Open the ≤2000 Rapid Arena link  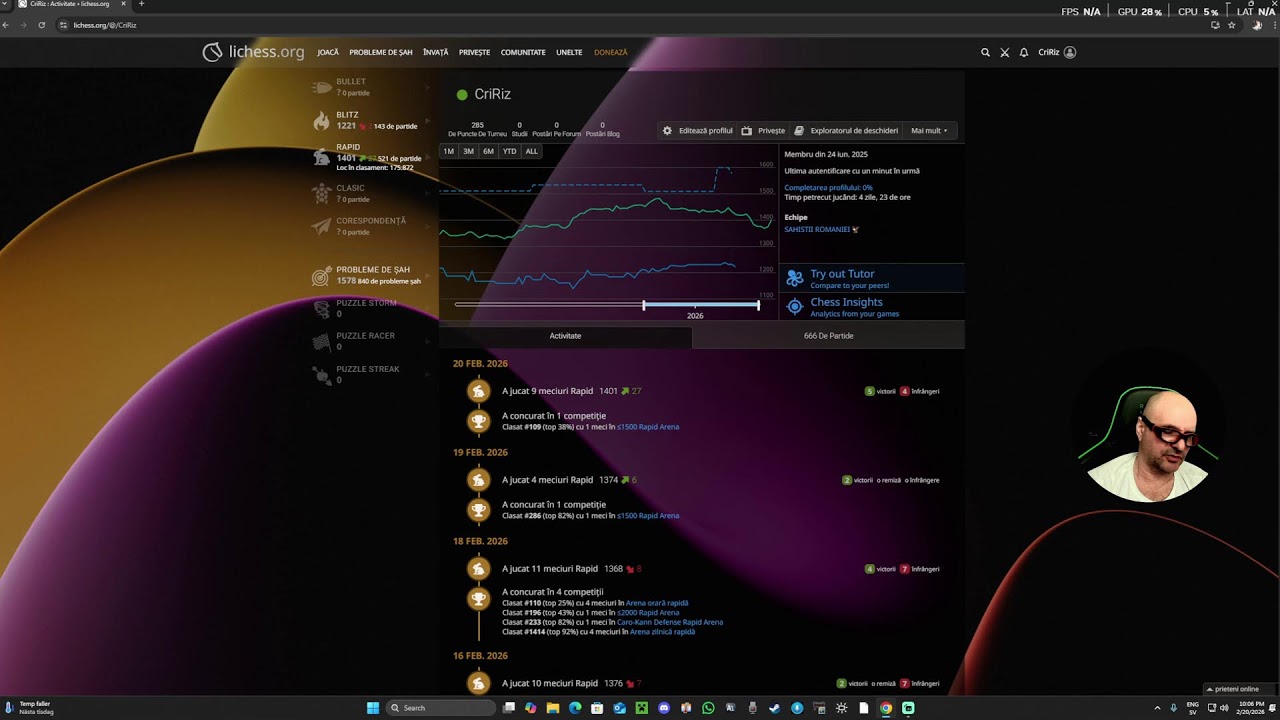[x=648, y=613]
